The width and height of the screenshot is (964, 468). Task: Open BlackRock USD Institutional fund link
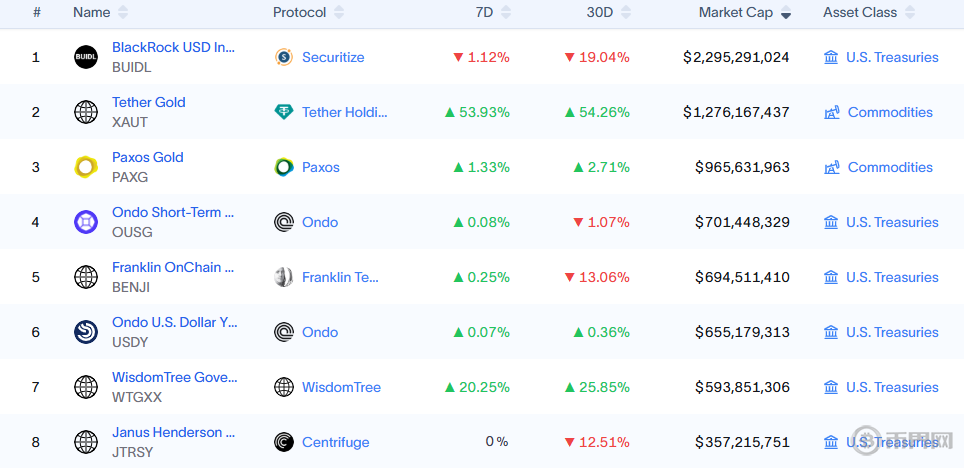[x=174, y=47]
